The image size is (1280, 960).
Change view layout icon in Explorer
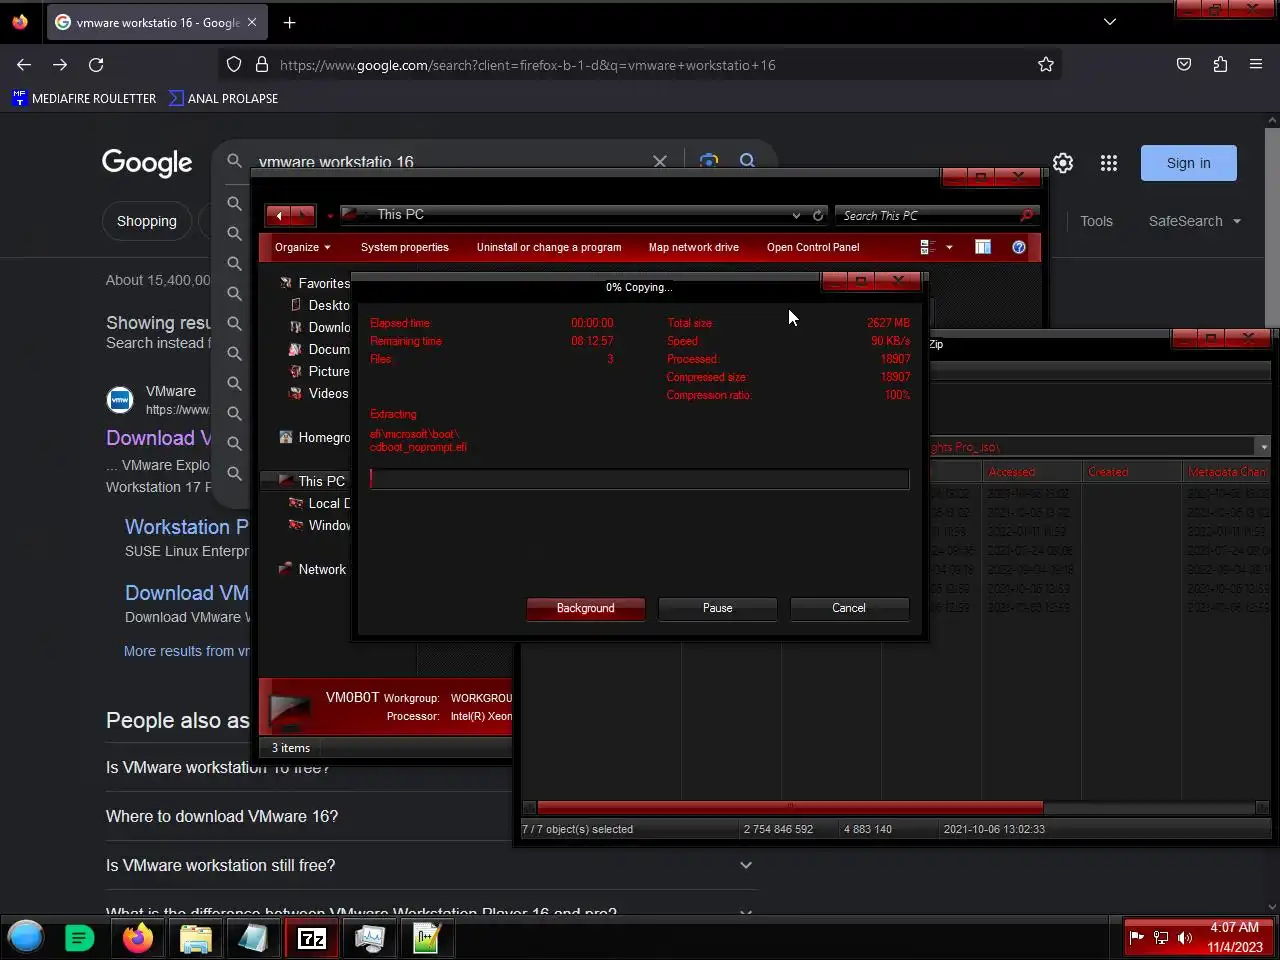(x=928, y=247)
